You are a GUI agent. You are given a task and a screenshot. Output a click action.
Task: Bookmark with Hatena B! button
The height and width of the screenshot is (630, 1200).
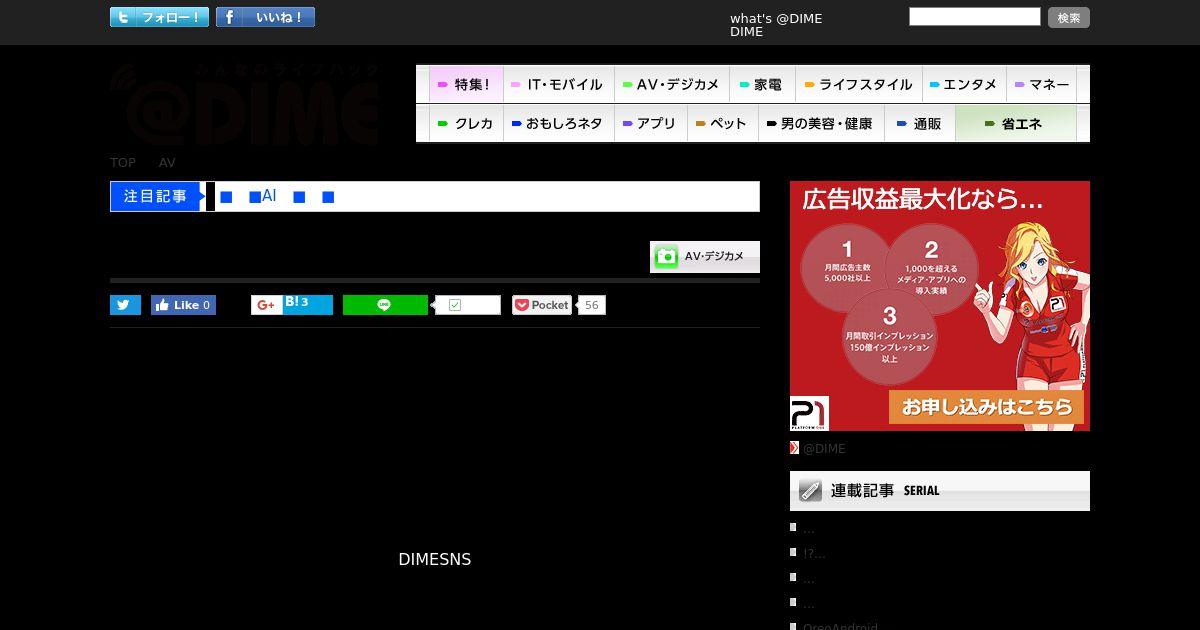point(307,305)
